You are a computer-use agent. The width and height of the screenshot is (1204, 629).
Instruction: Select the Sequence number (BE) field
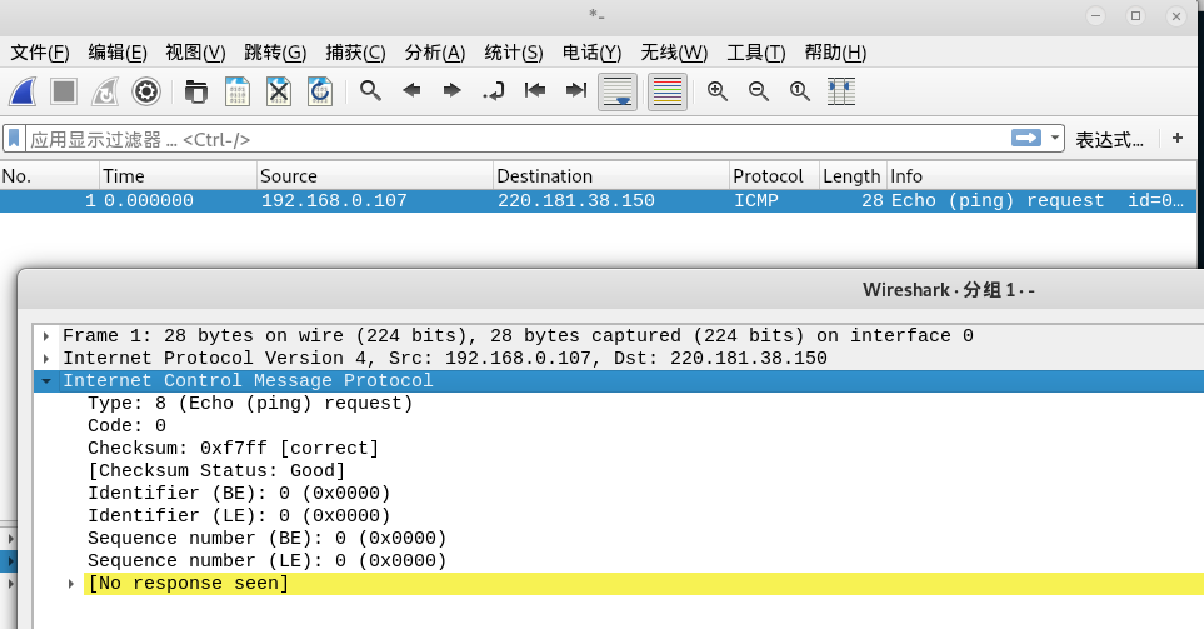(x=267, y=538)
